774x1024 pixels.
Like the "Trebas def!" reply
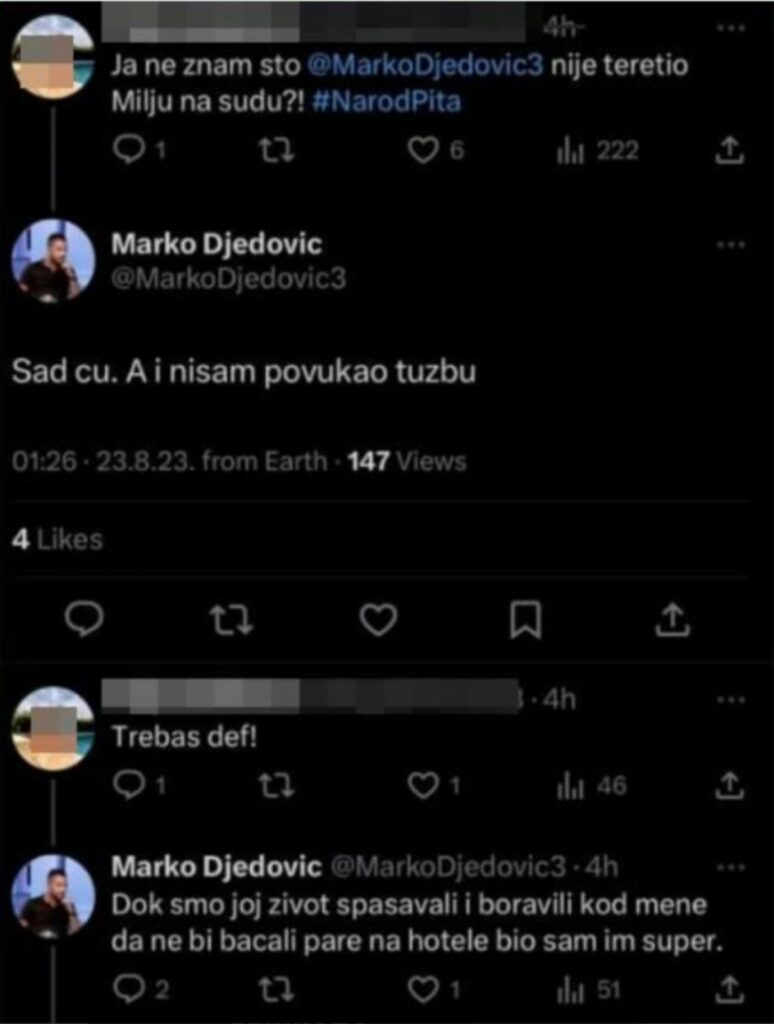pyautogui.click(x=424, y=787)
